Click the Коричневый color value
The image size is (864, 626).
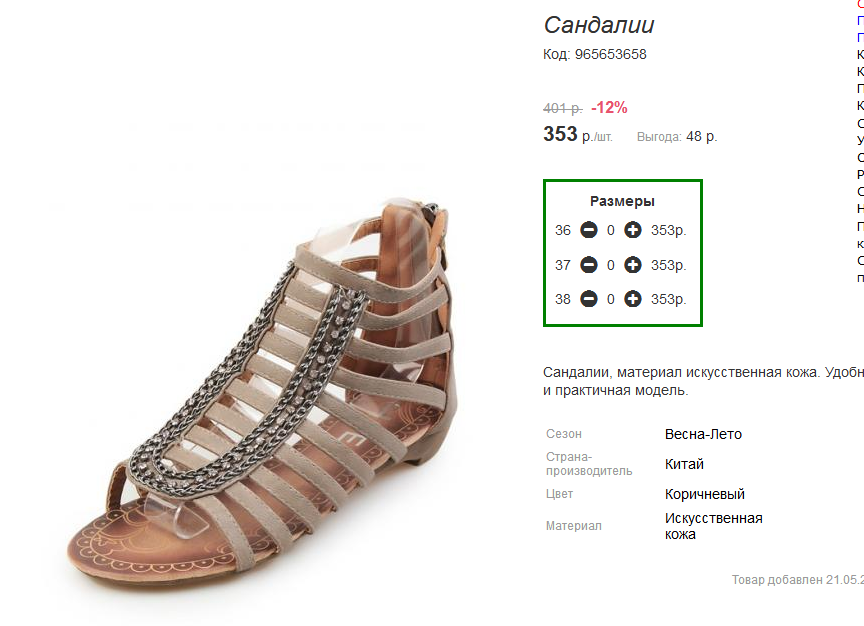point(705,494)
